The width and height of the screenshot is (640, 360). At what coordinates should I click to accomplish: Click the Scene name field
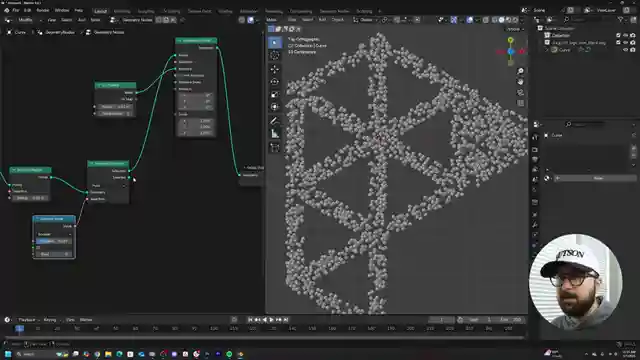[548, 10]
